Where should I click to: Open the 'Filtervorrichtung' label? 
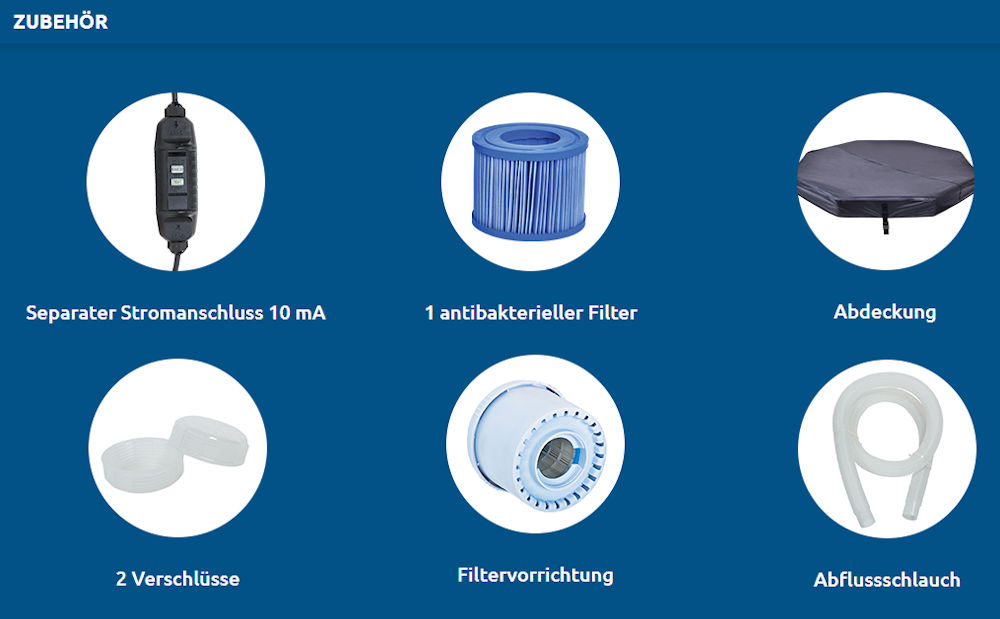(x=536, y=575)
